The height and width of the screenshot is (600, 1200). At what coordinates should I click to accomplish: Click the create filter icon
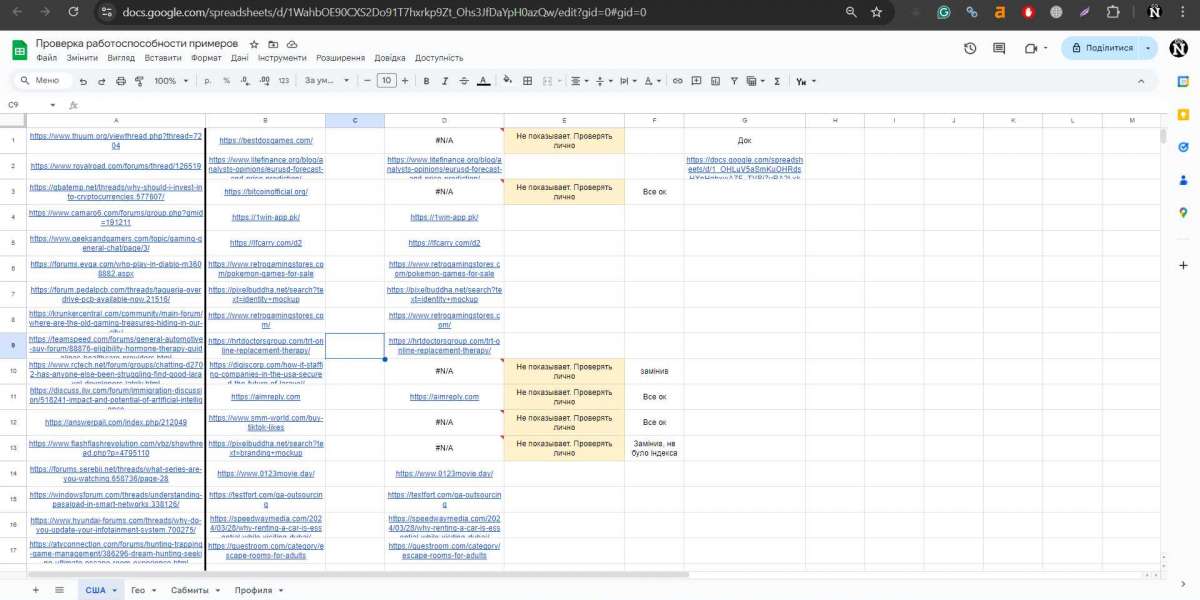pyautogui.click(x=733, y=81)
